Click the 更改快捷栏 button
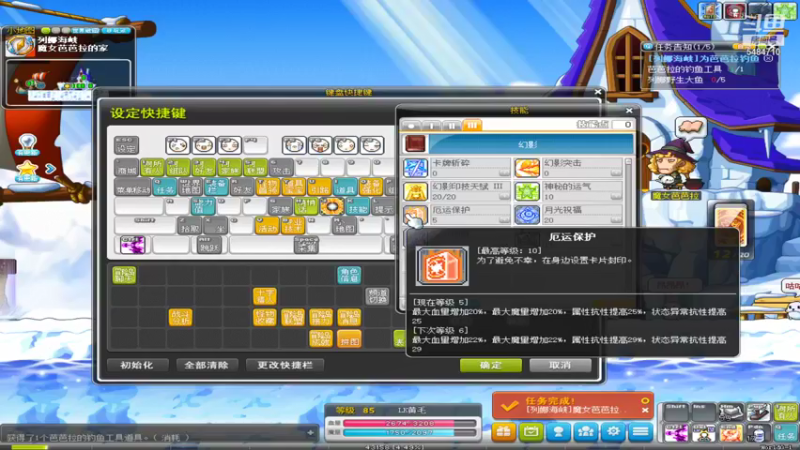Screen dimensions: 800x450 [x=285, y=365]
